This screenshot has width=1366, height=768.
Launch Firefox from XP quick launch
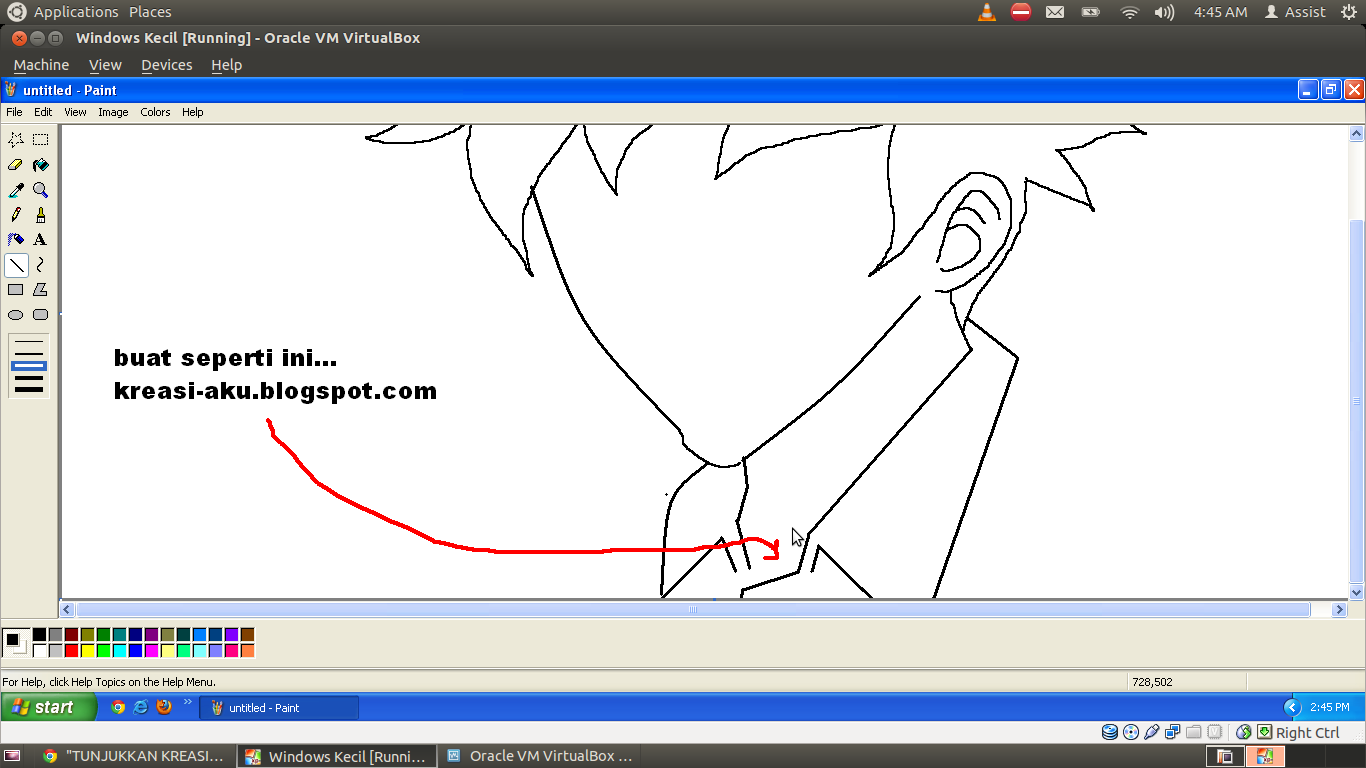(x=164, y=707)
